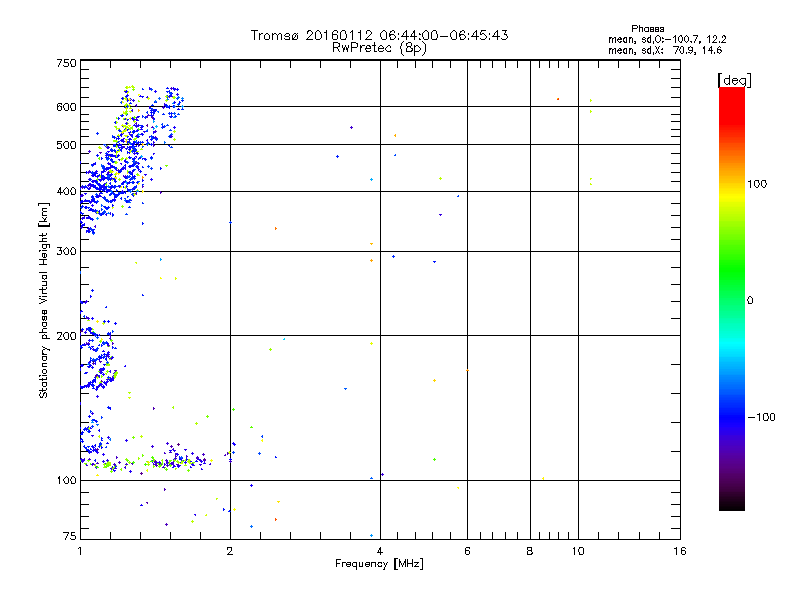Click the '8' MHz frequency tick label

pyautogui.click(x=530, y=551)
